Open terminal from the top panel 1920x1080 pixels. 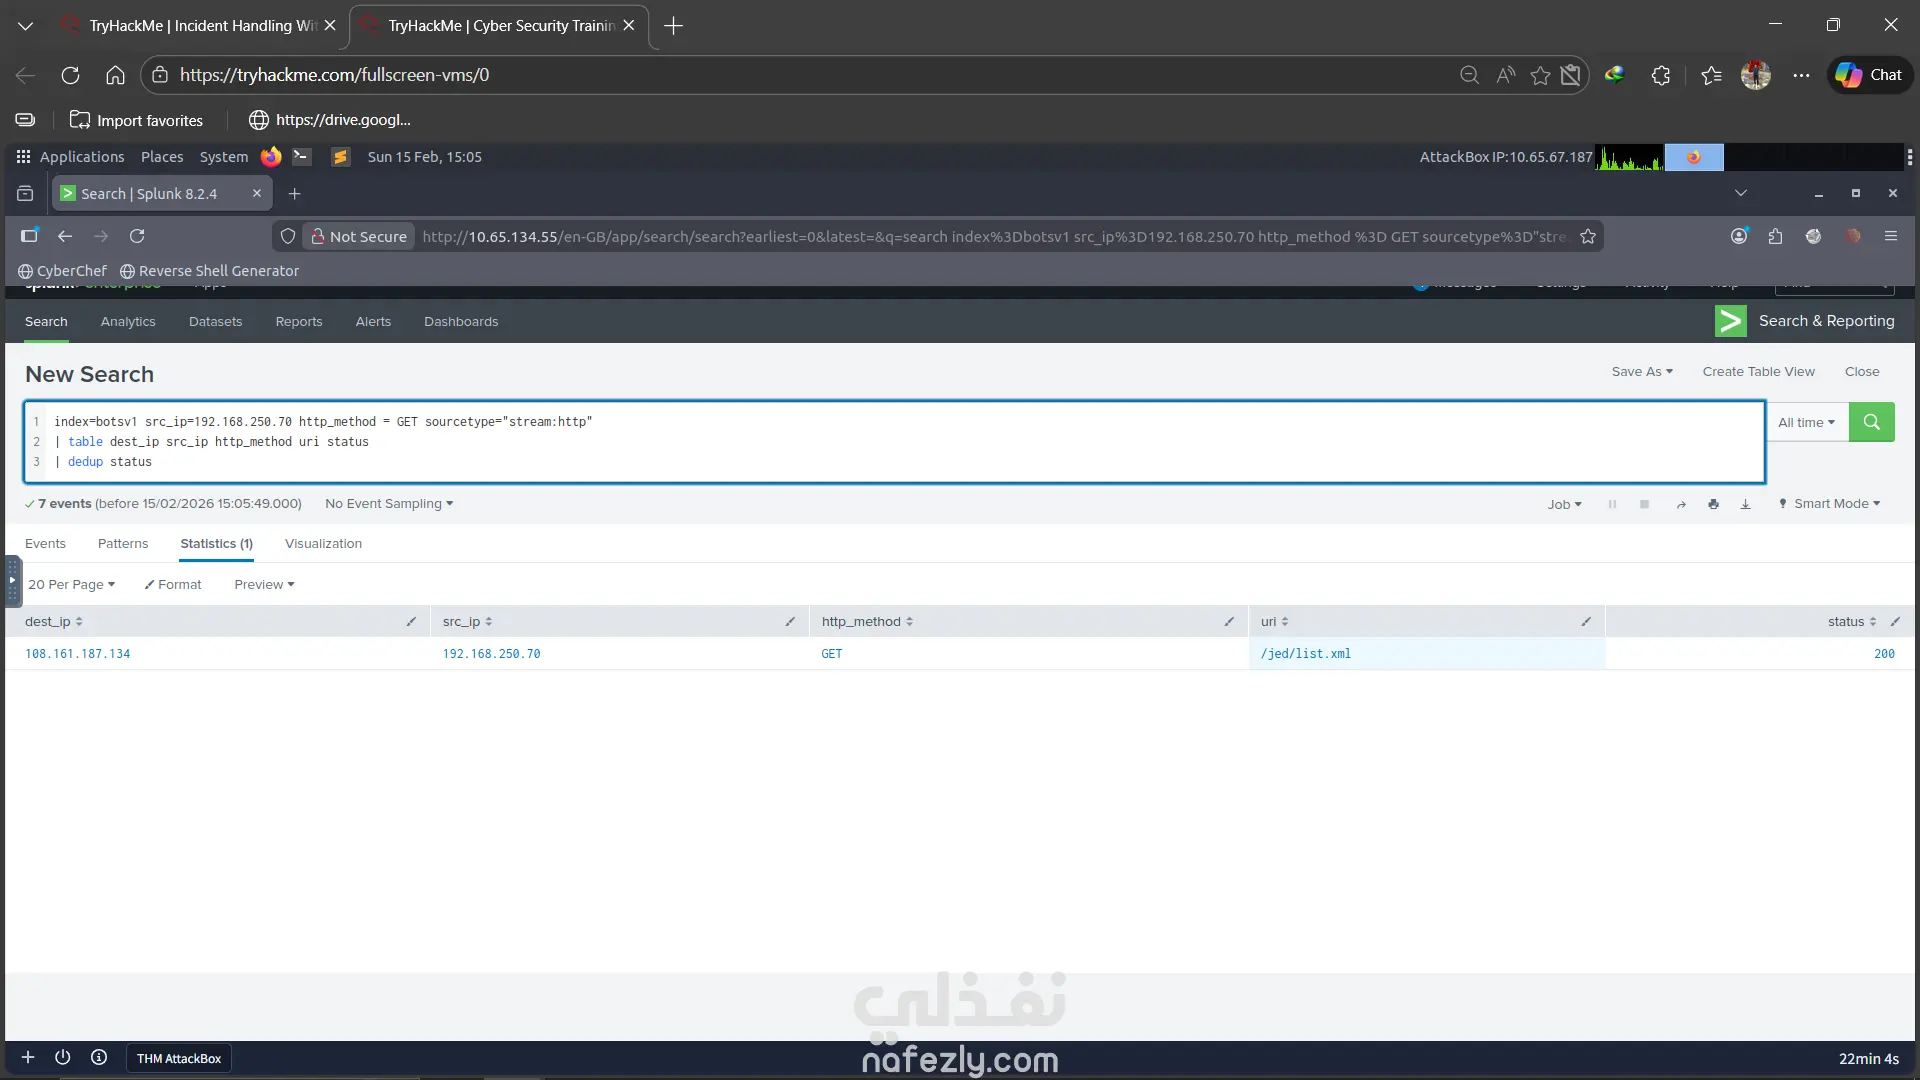(x=301, y=157)
